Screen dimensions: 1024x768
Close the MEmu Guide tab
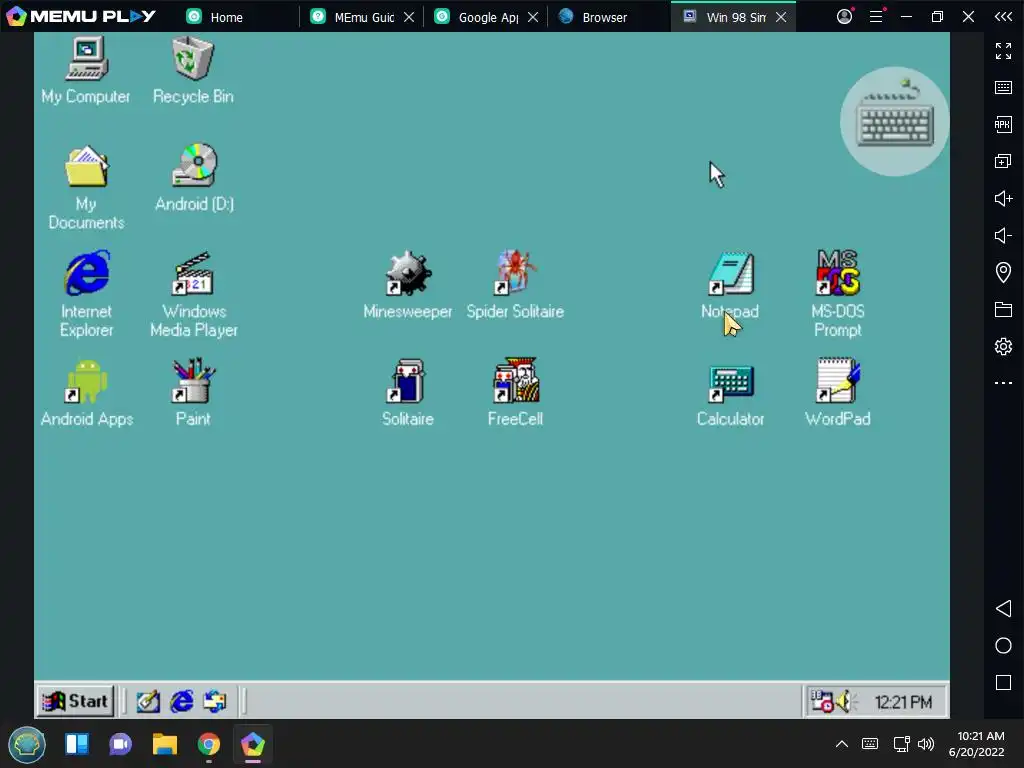409,17
